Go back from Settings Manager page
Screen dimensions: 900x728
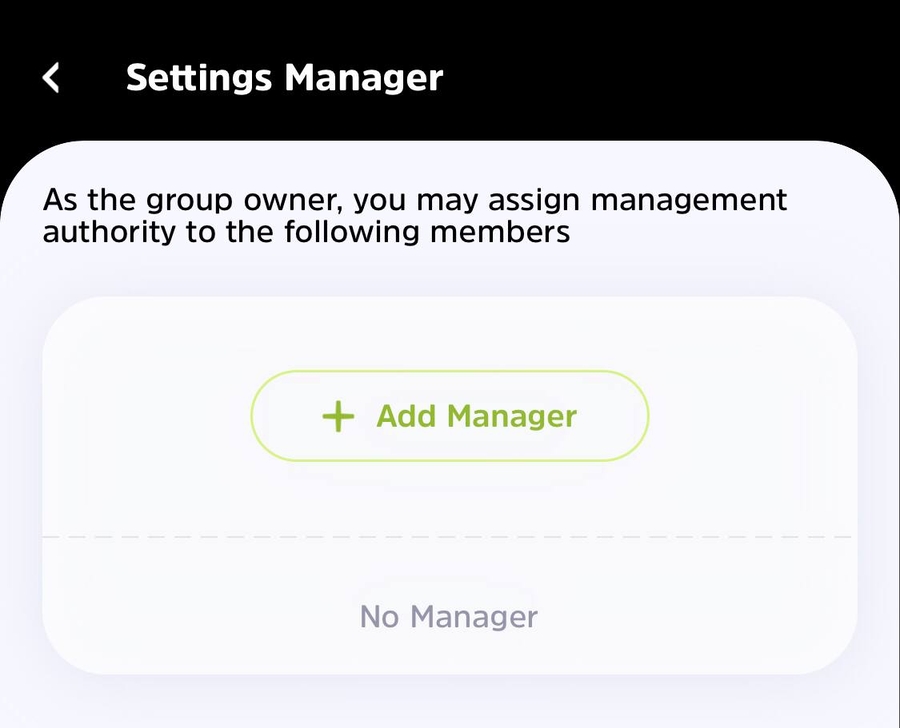[x=52, y=77]
